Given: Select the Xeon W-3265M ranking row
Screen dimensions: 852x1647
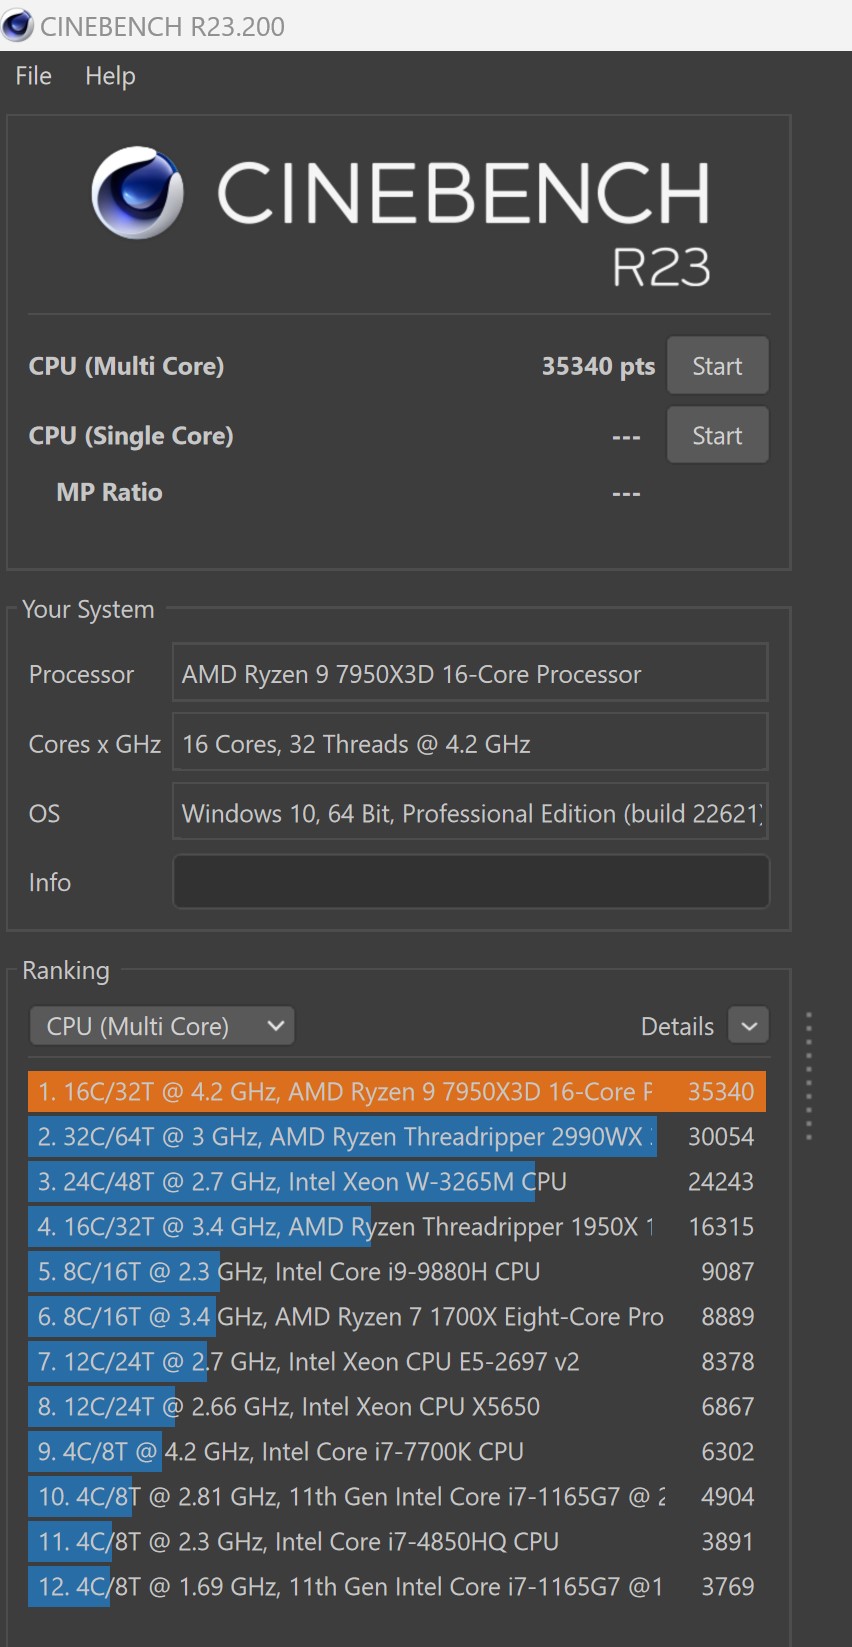Looking at the screenshot, I should (397, 1182).
